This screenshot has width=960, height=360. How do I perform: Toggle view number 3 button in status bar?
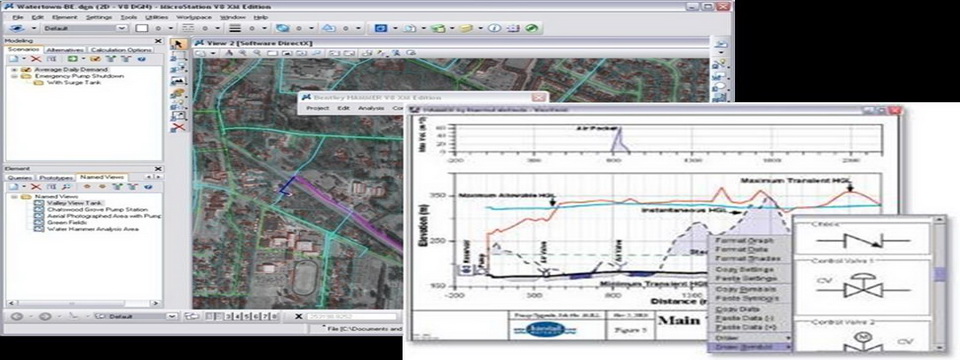click(x=228, y=317)
